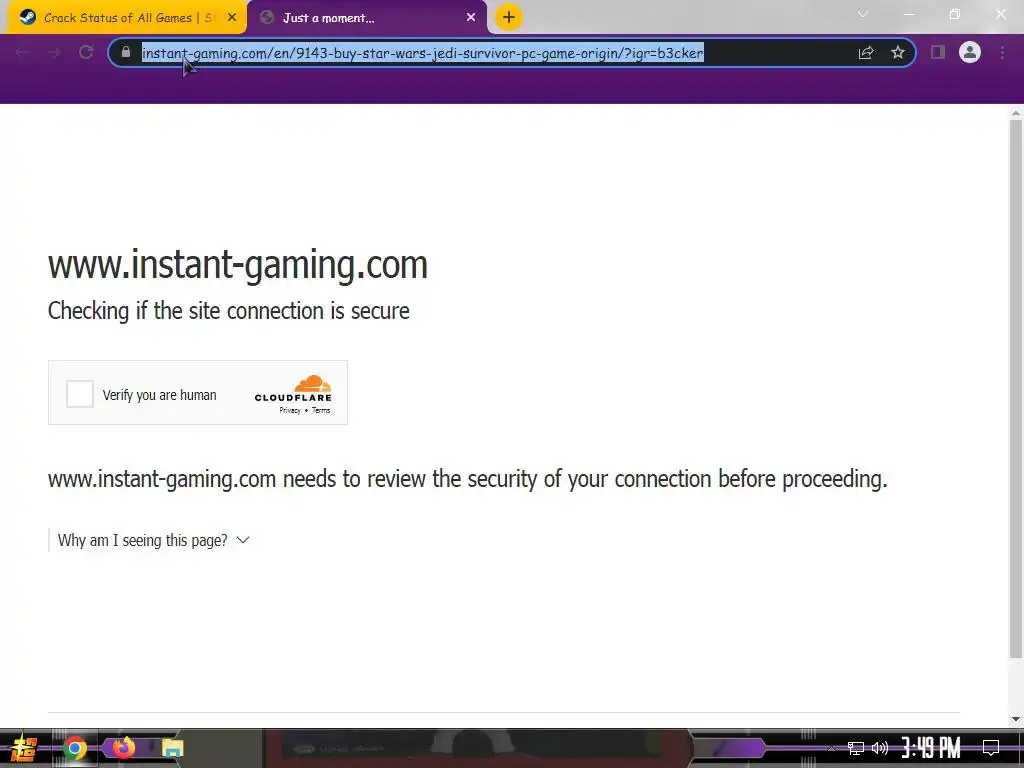Expand Why am I seeing this page

coord(153,541)
